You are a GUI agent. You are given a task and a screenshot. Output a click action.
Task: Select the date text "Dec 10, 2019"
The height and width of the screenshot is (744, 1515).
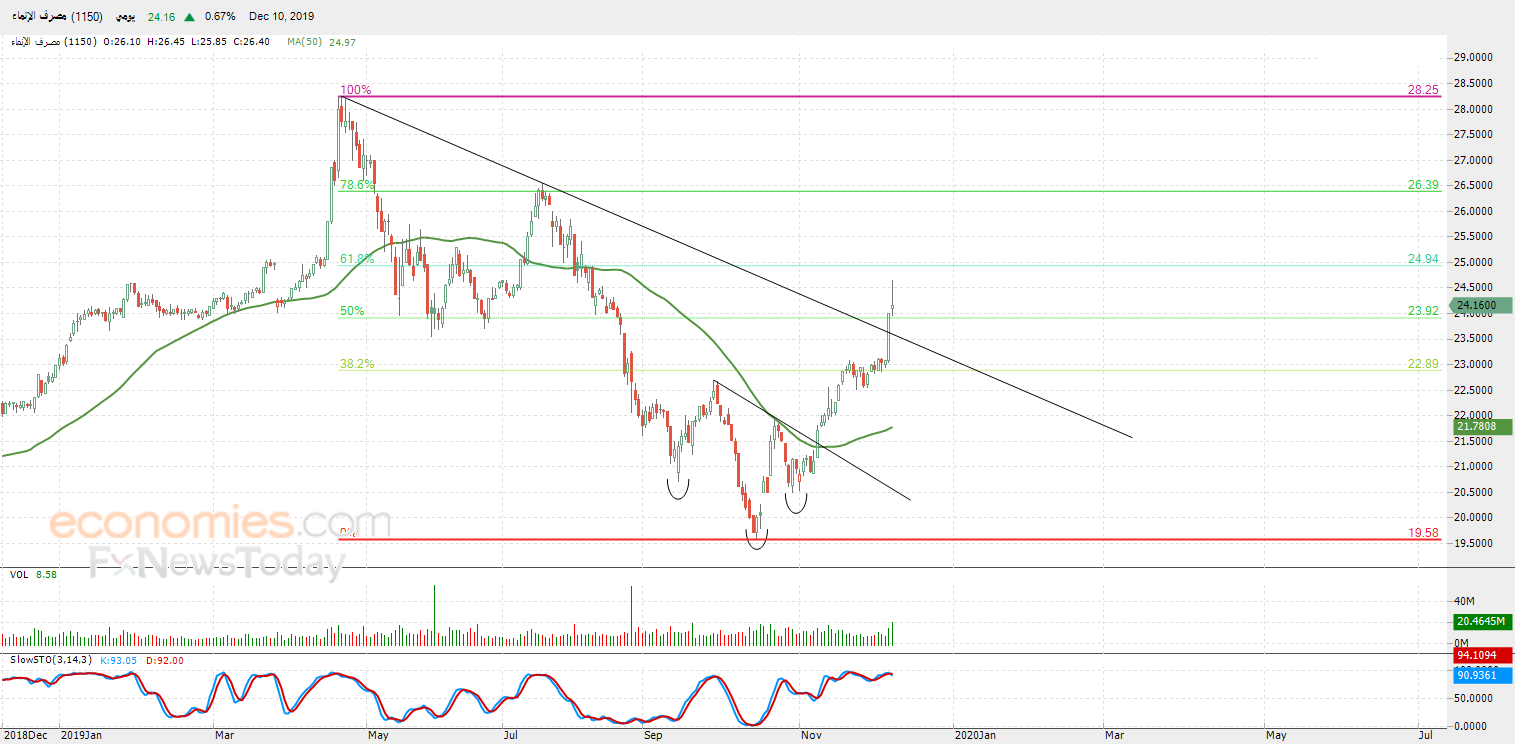coord(282,16)
